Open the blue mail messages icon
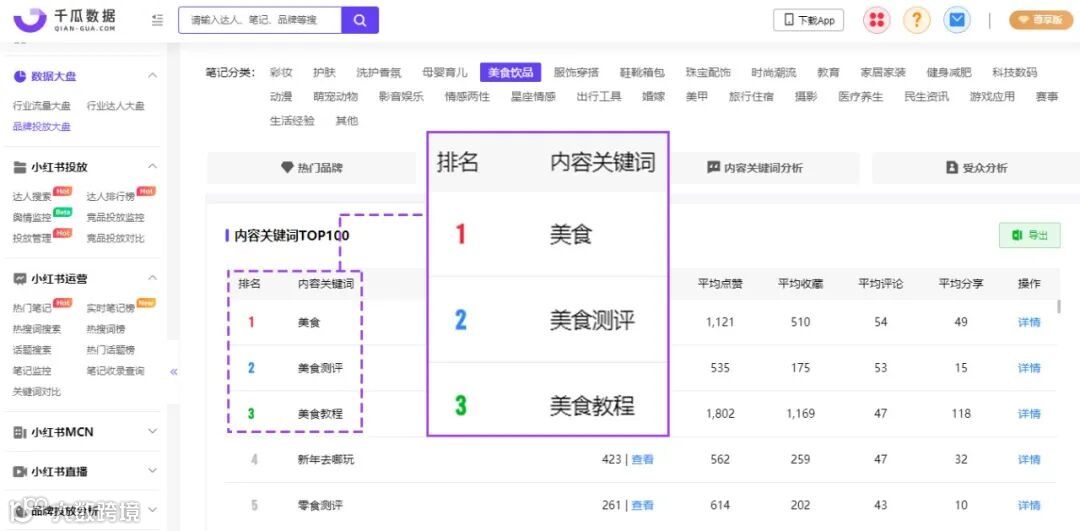The width and height of the screenshot is (1080, 531). (957, 21)
